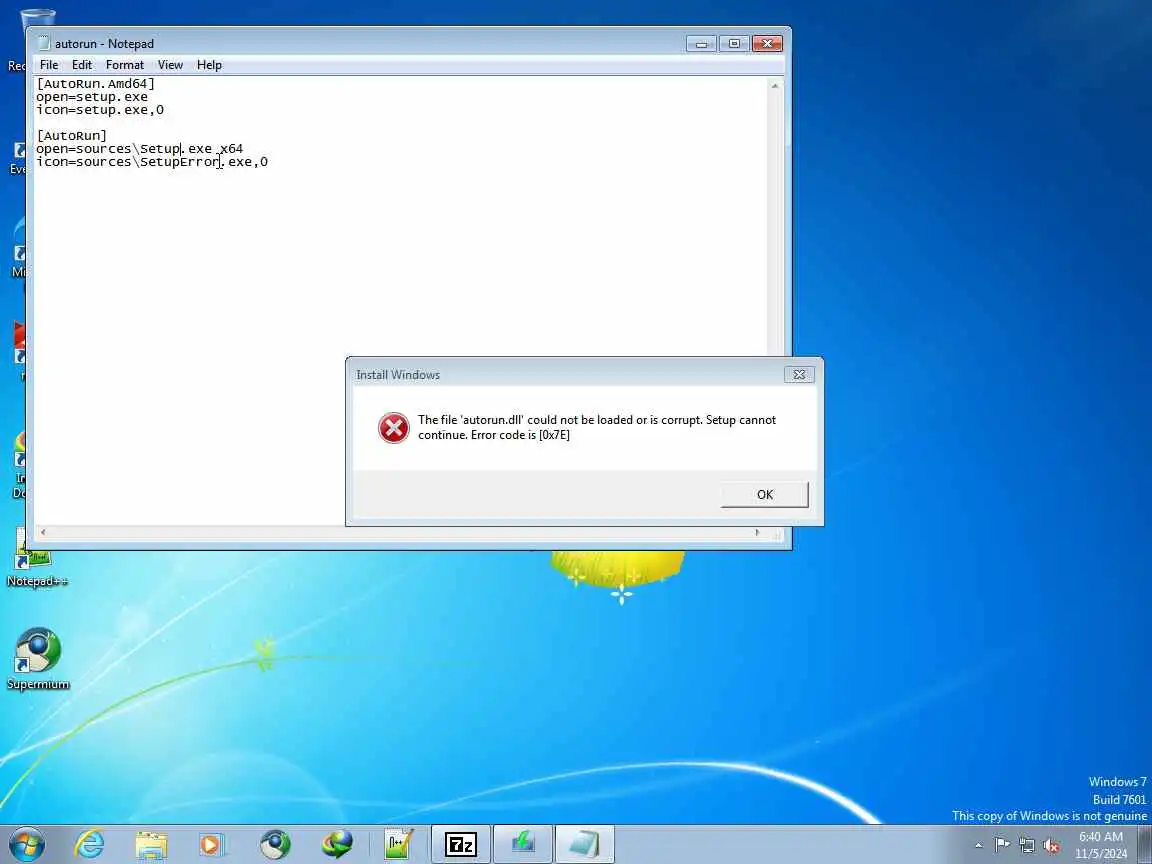This screenshot has width=1152, height=864.
Task: Open the clock showing 6:40 AM
Action: [1101, 845]
